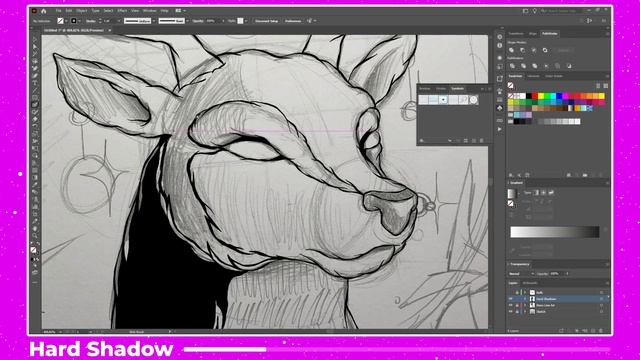Open the Properties icon atop the panel dock
Screen dimensions: 640x360
click(x=500, y=37)
